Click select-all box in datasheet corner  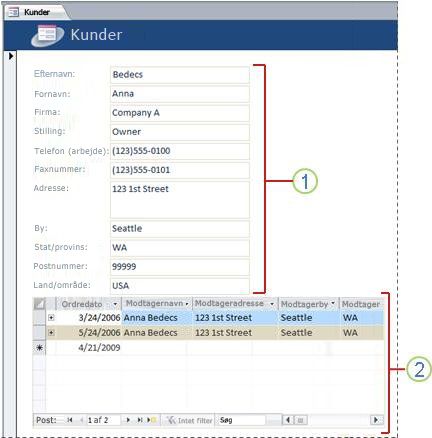click(x=39, y=304)
